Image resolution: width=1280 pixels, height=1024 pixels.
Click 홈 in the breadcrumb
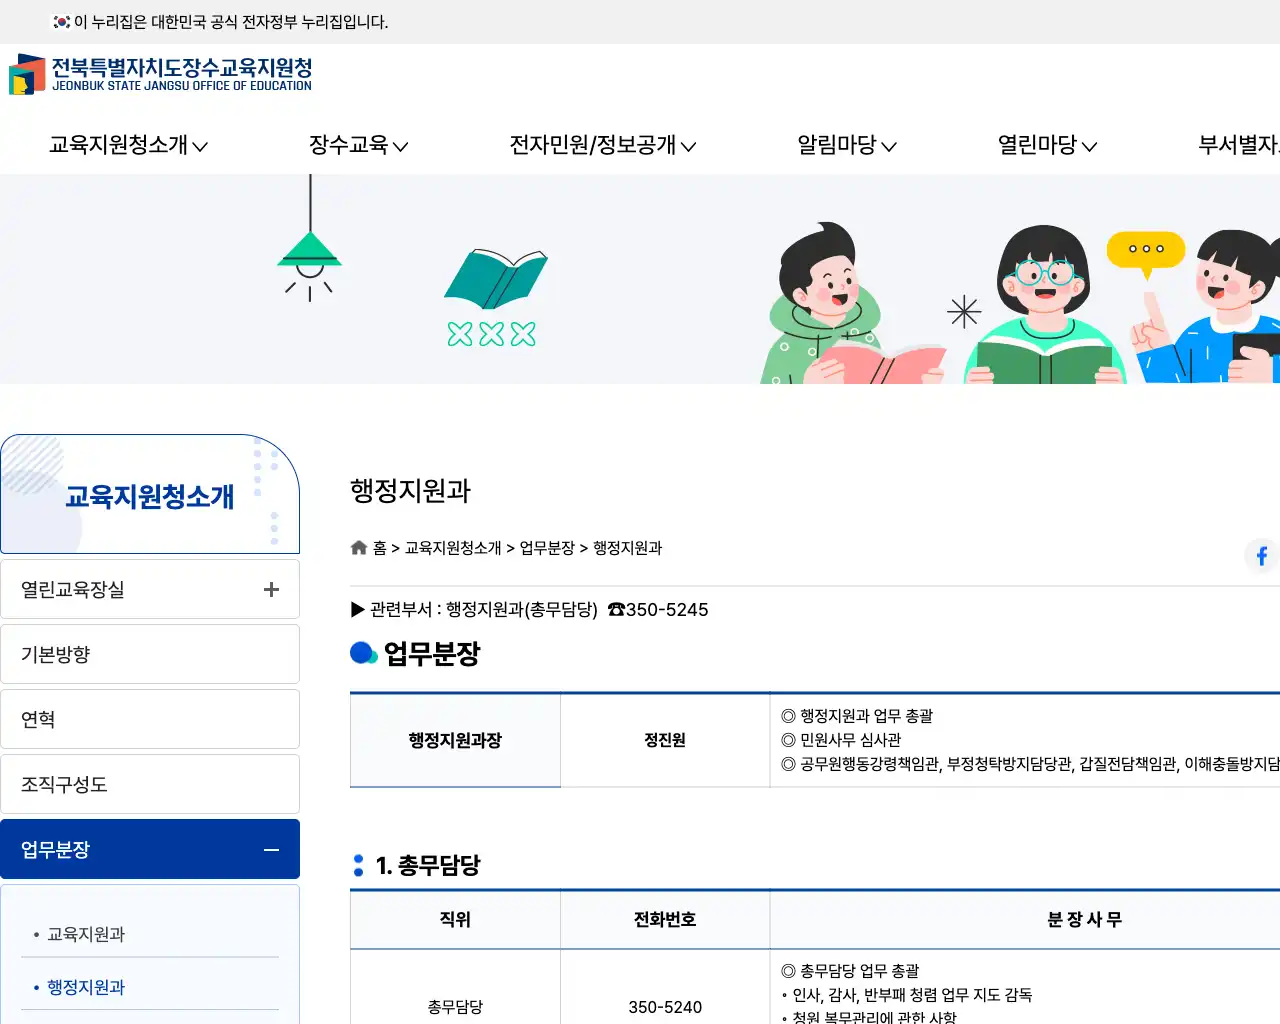(x=380, y=548)
